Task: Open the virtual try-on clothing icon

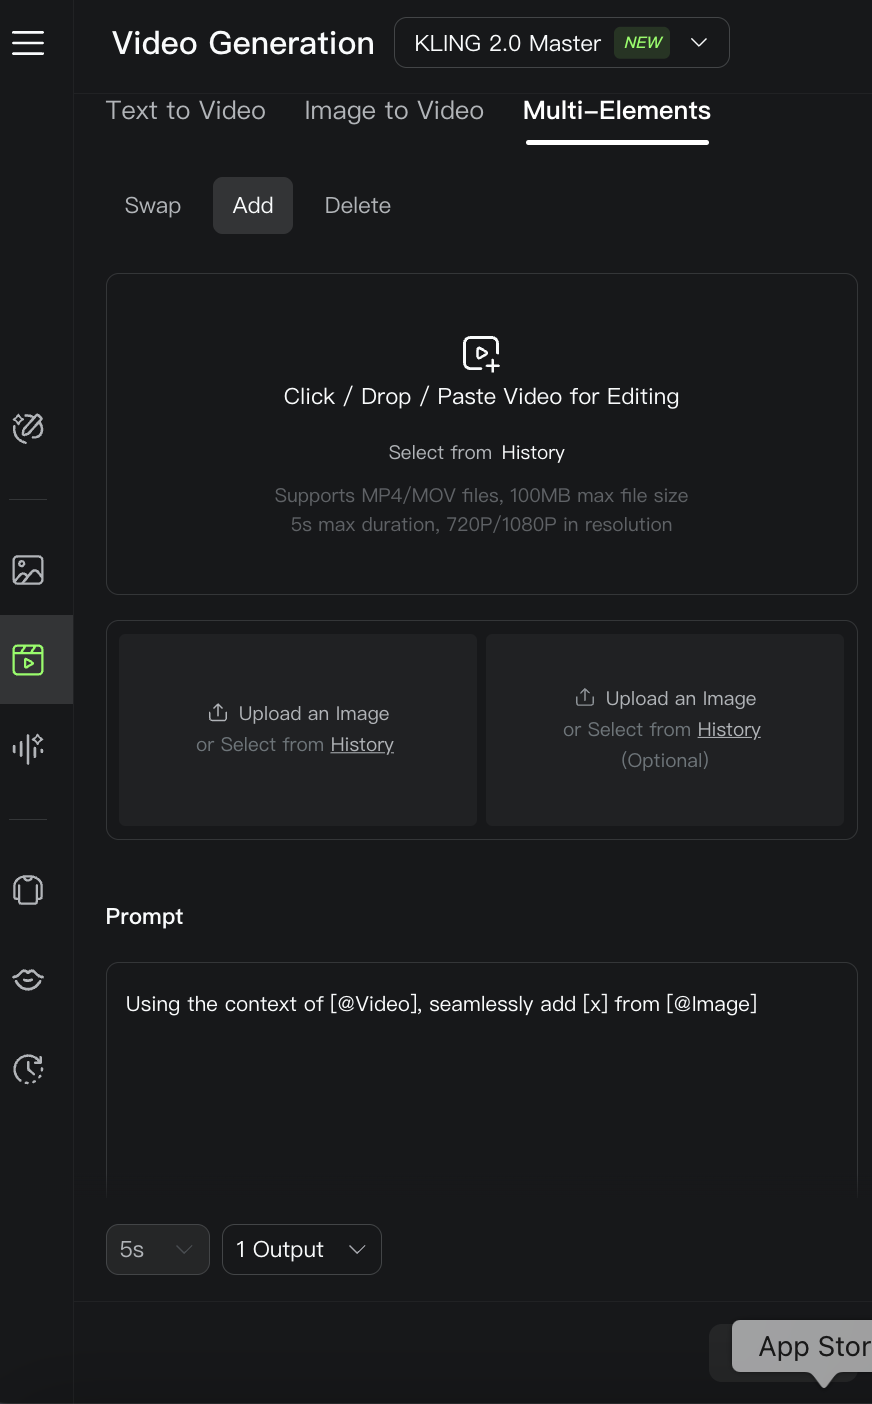Action: coord(28,890)
